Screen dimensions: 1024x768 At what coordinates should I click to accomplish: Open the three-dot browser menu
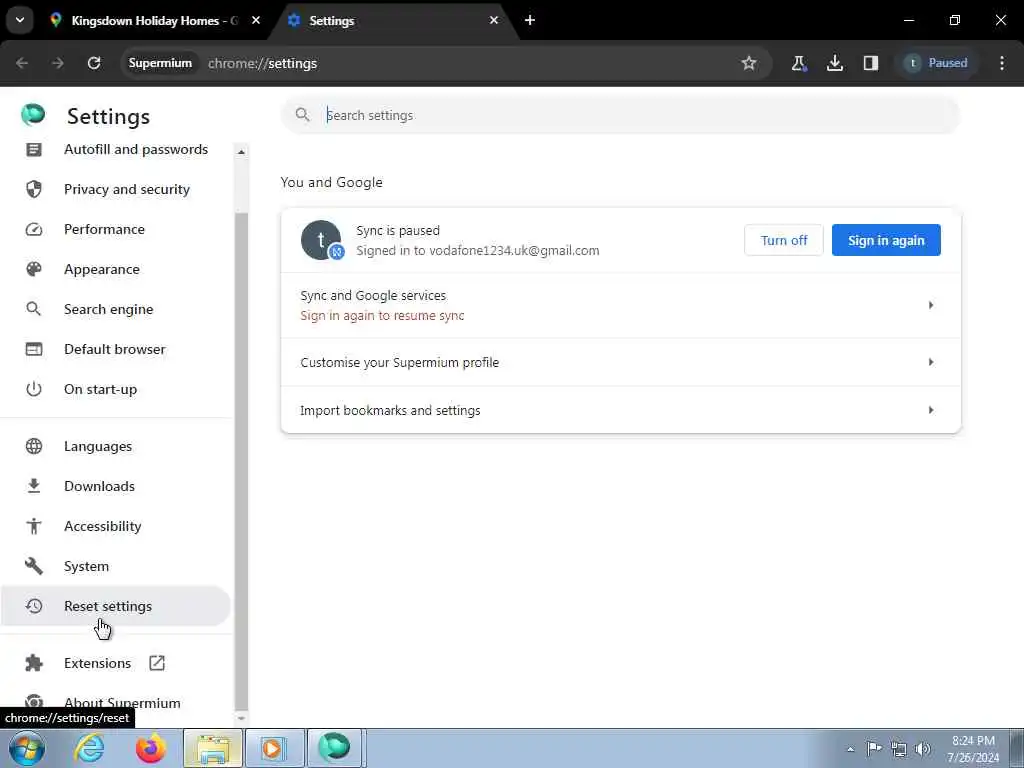(x=1002, y=63)
